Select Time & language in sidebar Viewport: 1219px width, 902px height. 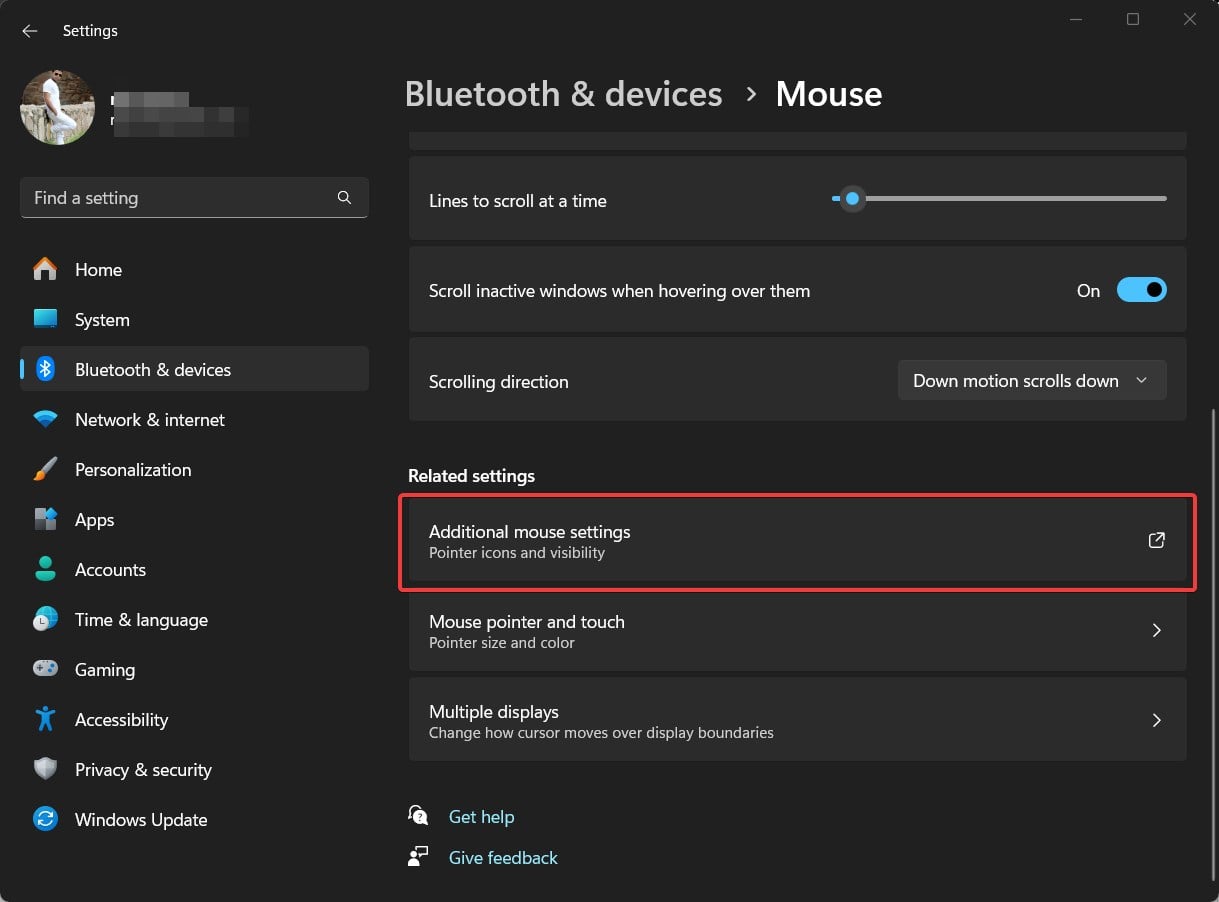pos(141,620)
